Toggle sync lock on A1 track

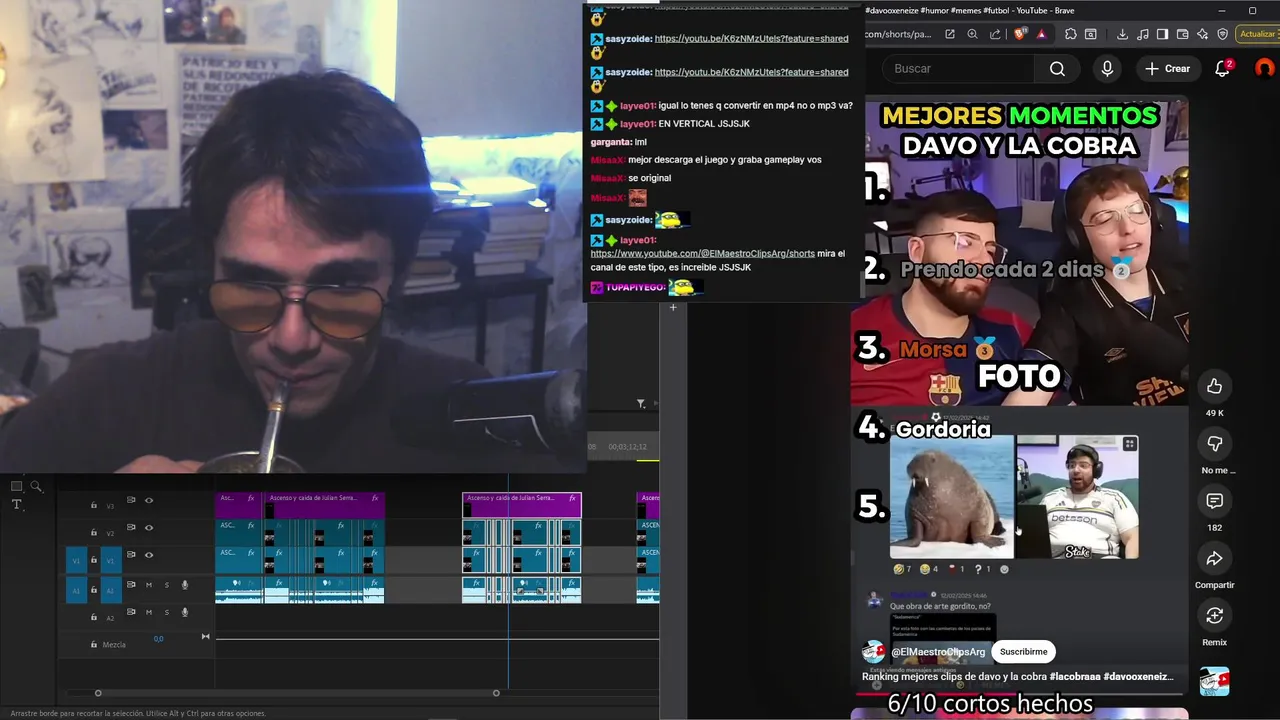[131, 584]
